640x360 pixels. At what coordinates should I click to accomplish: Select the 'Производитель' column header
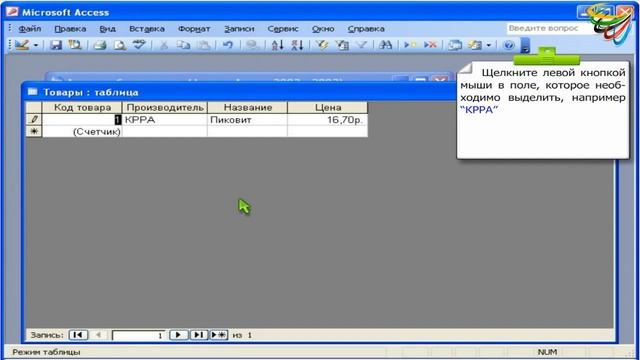[x=165, y=107]
